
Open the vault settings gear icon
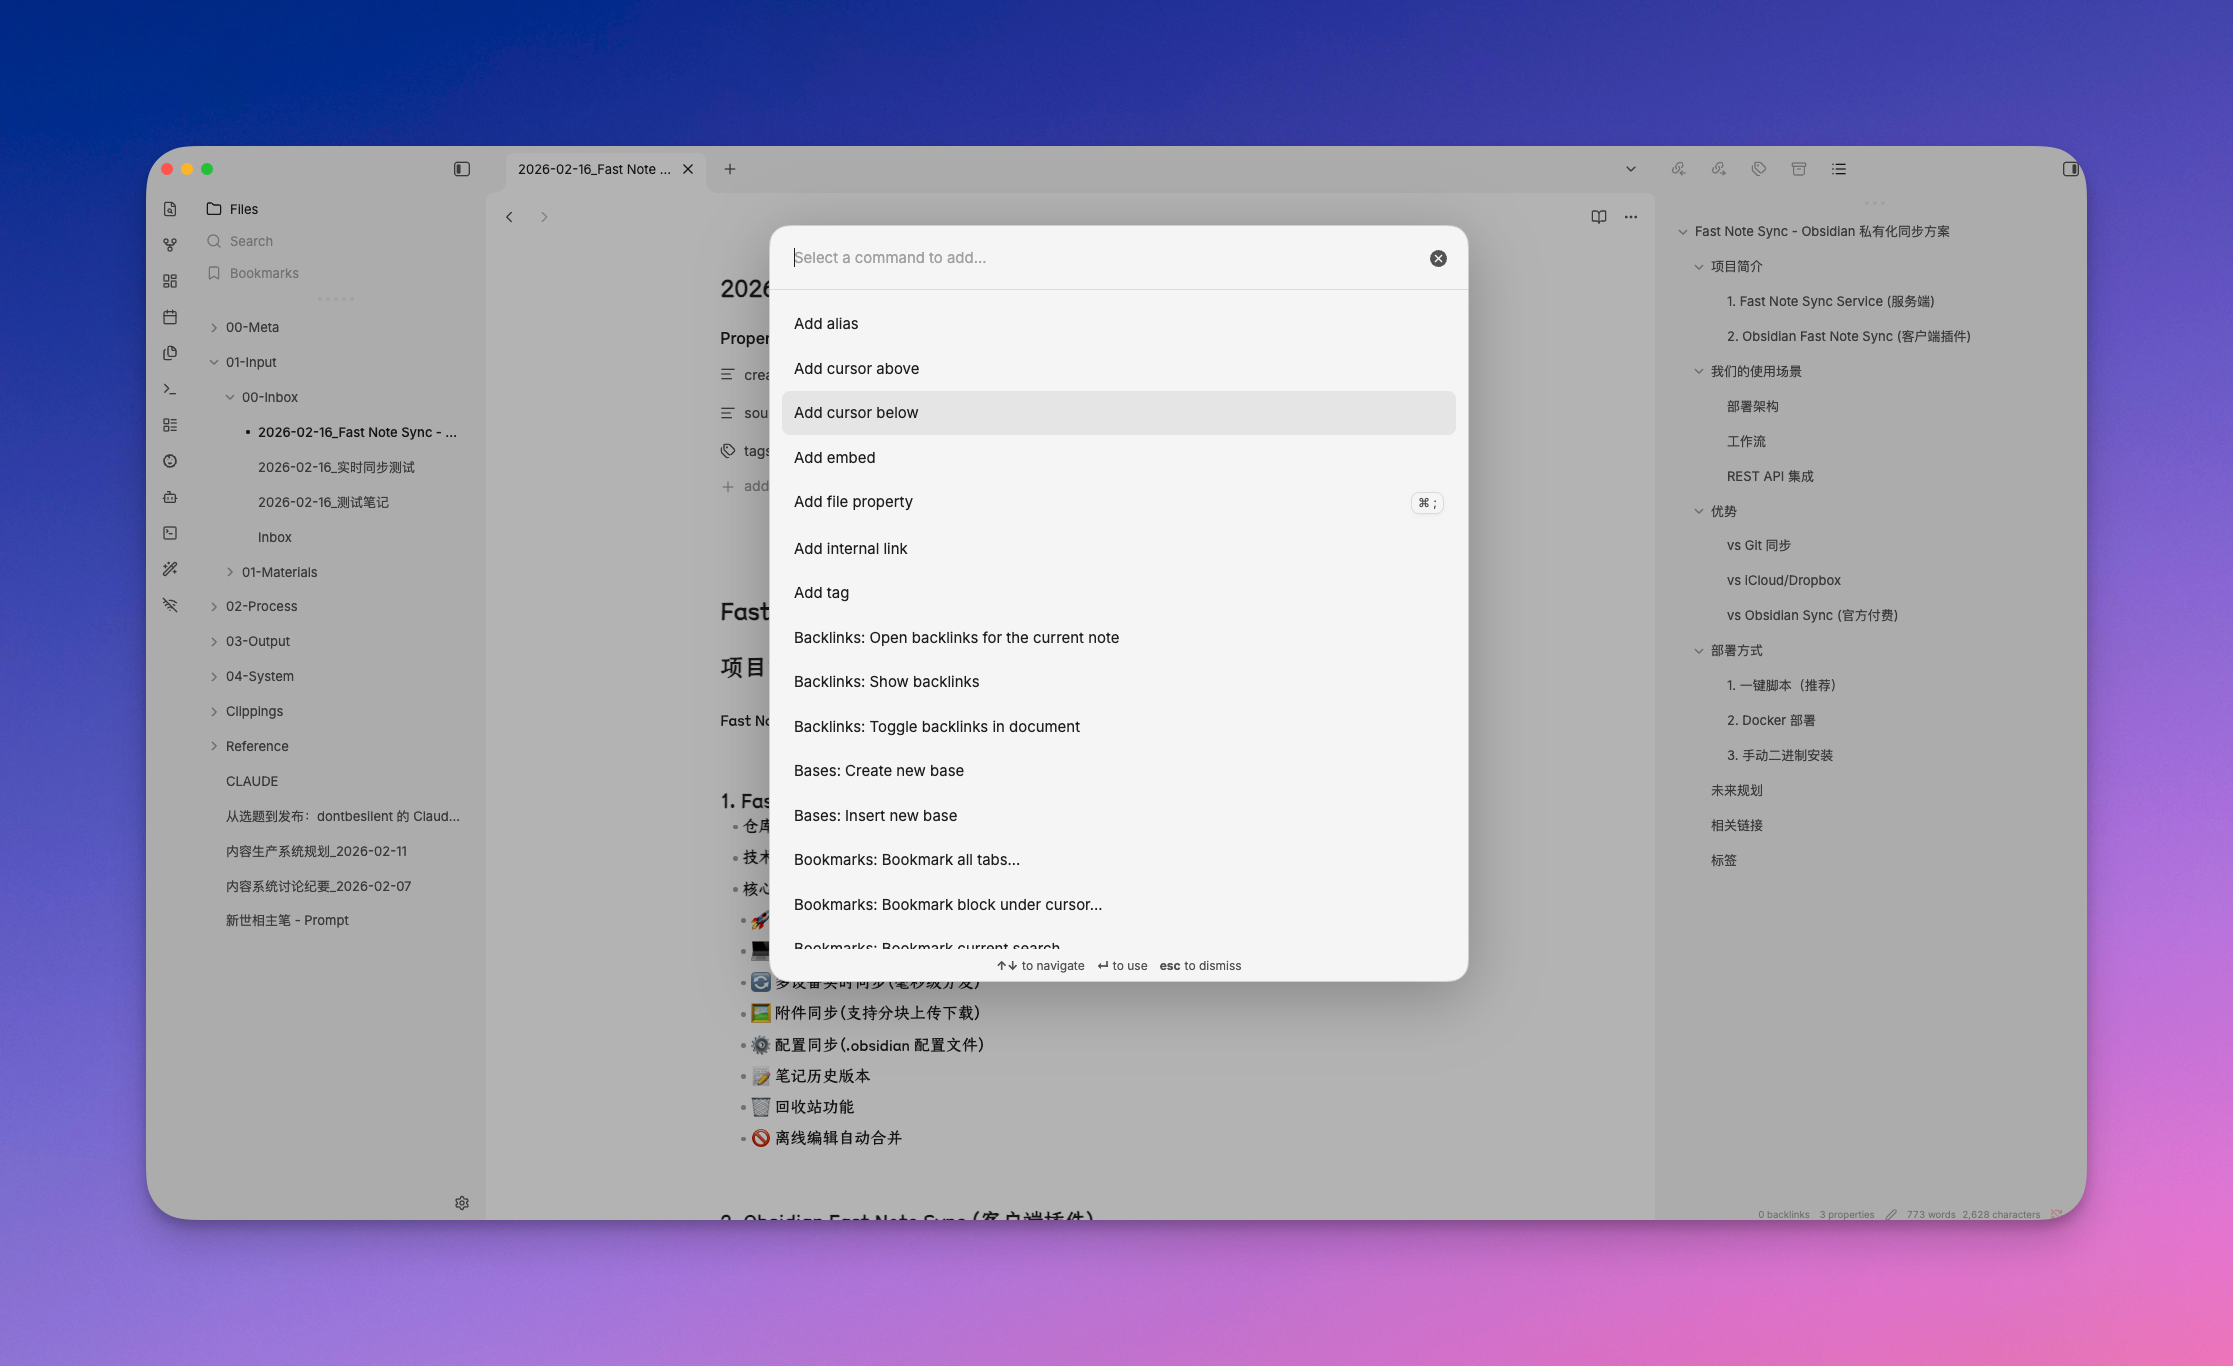click(x=461, y=1203)
